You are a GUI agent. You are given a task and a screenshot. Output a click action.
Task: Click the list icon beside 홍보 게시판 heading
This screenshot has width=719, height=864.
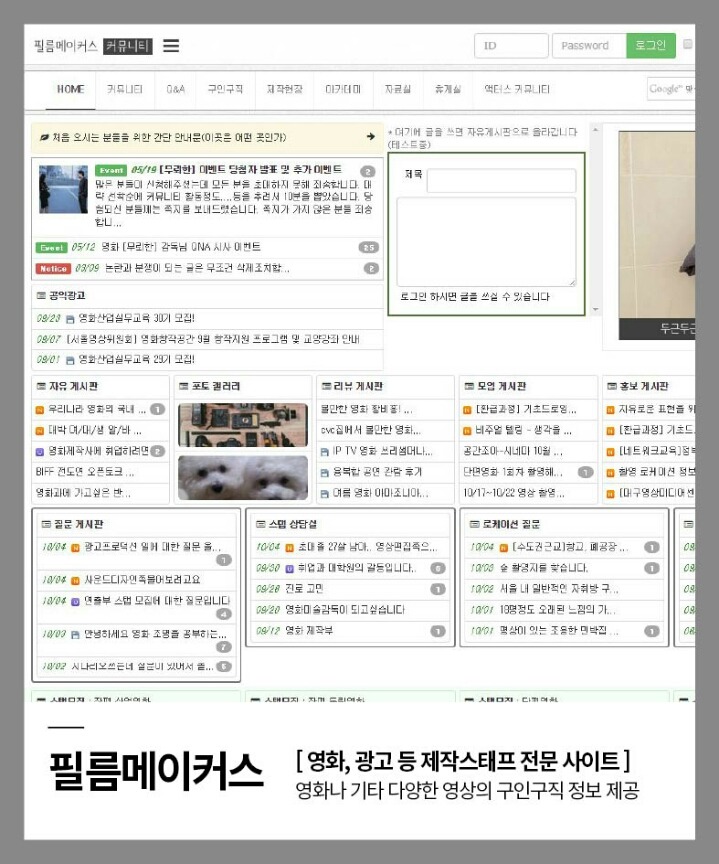coord(612,386)
